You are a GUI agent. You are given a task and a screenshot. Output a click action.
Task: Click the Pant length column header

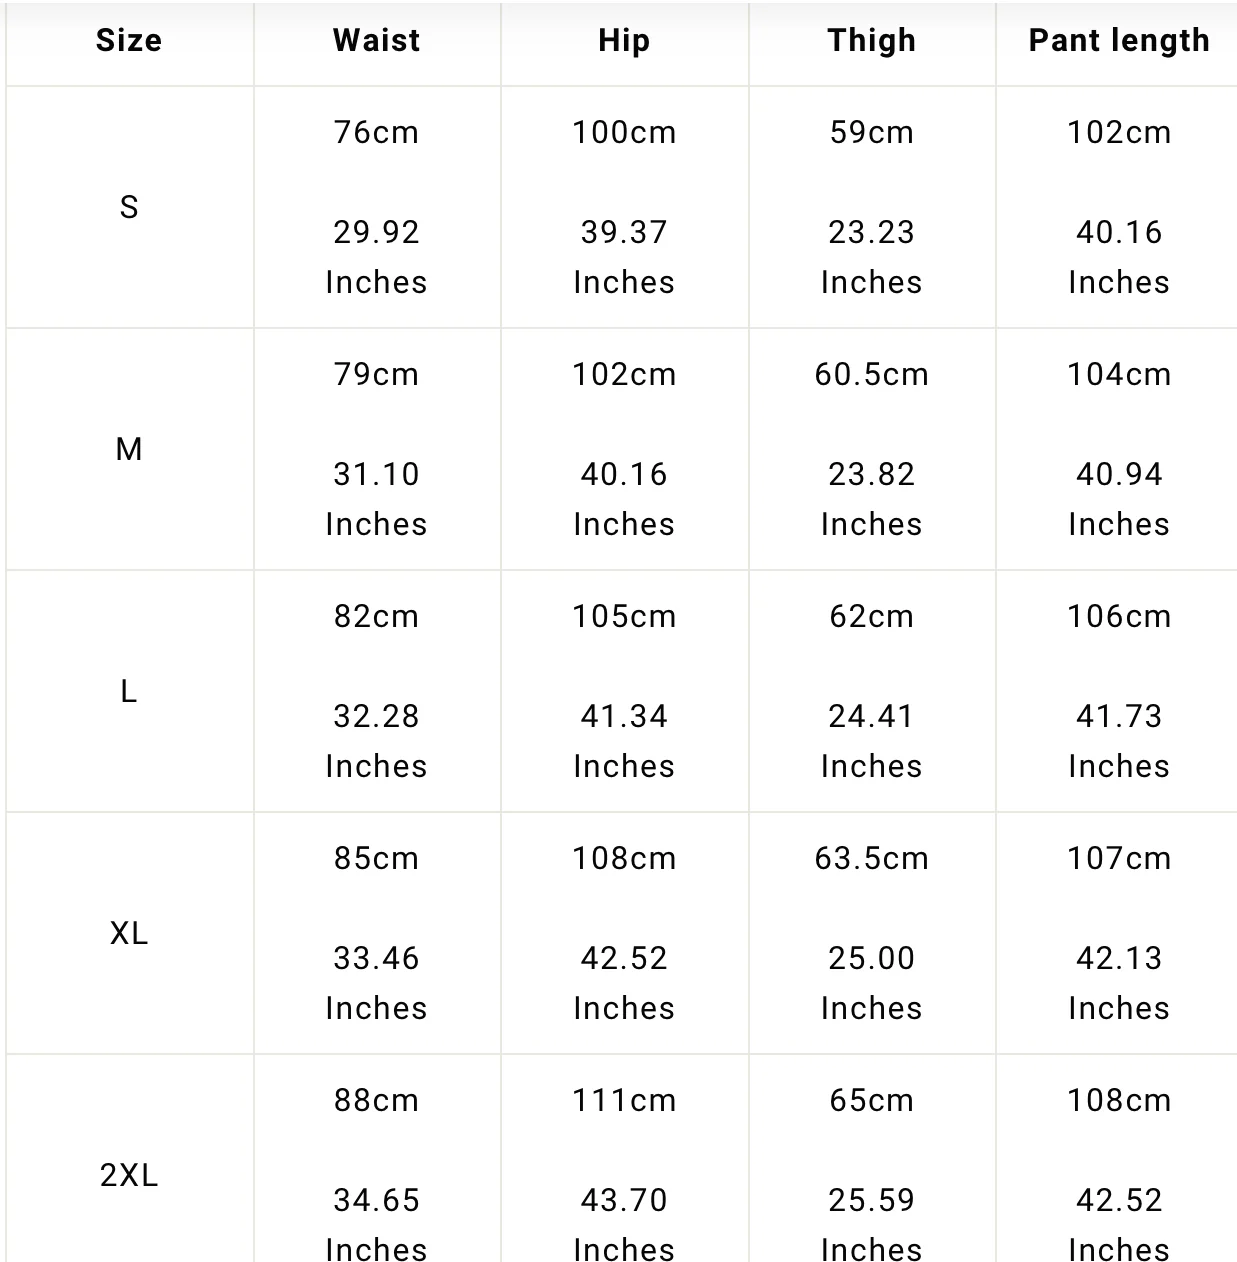click(x=1119, y=41)
